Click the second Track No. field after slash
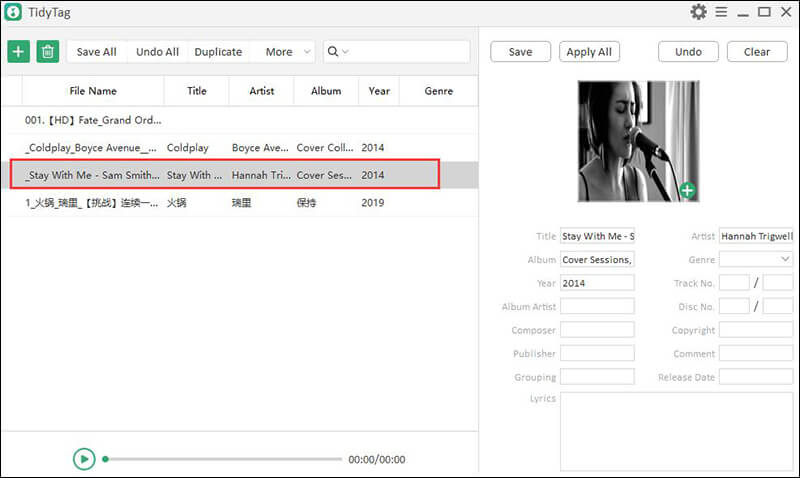 coord(778,283)
